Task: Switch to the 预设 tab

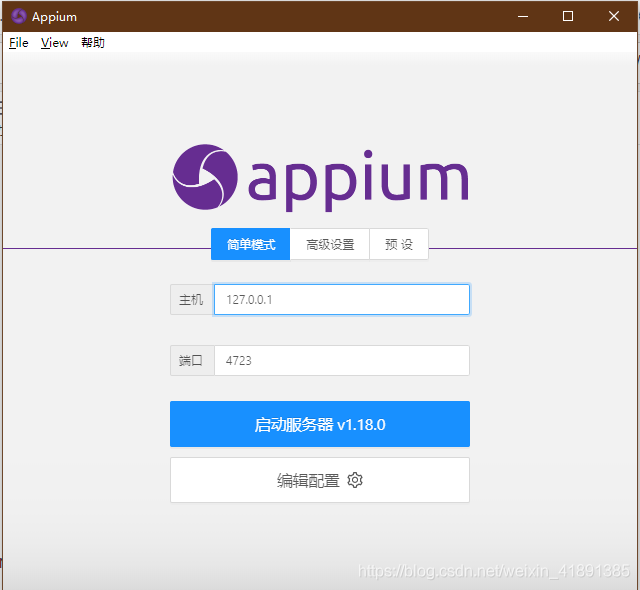Action: [399, 244]
